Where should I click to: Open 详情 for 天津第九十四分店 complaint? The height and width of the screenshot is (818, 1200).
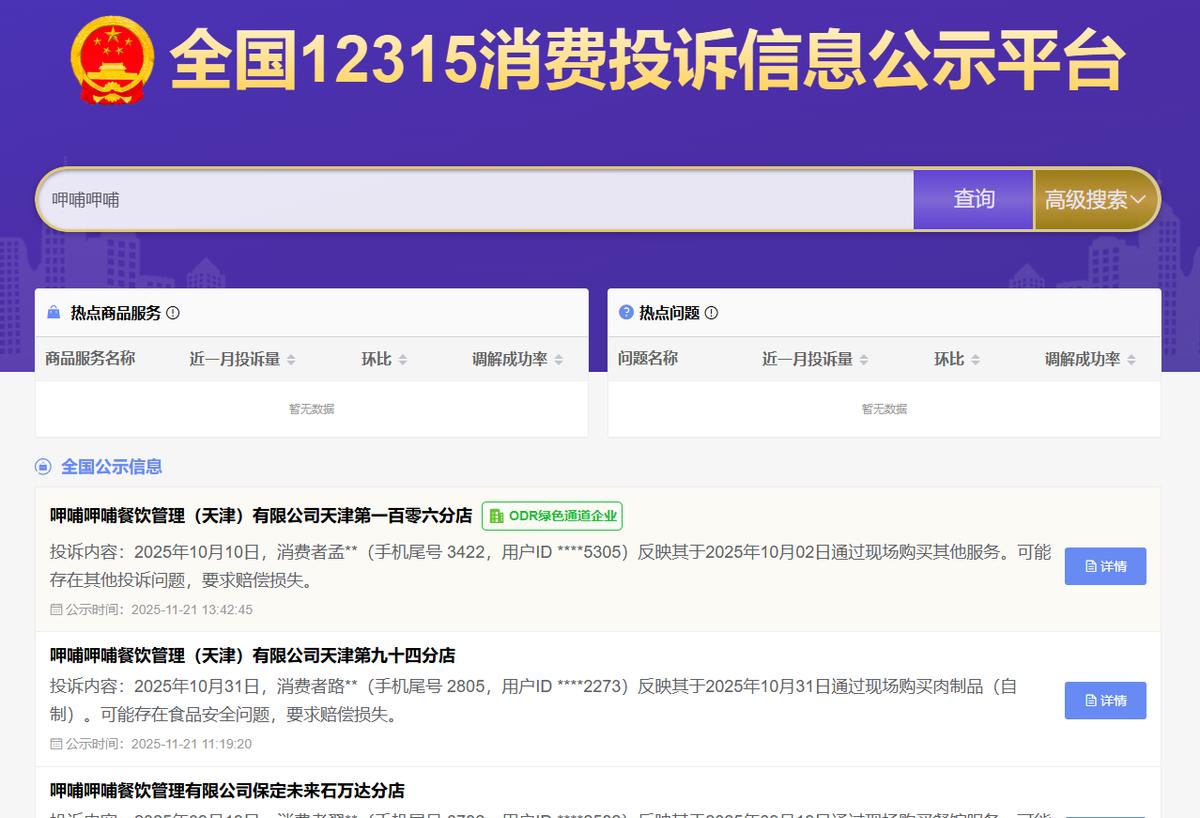click(1105, 700)
